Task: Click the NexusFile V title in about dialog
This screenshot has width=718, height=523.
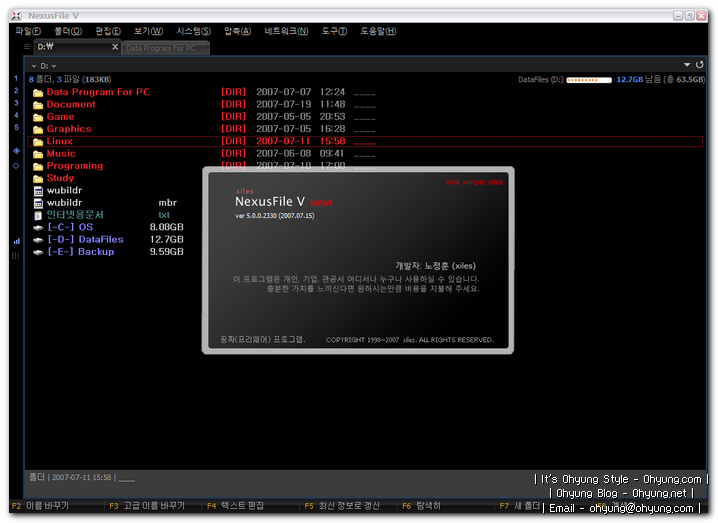Action: (x=270, y=202)
